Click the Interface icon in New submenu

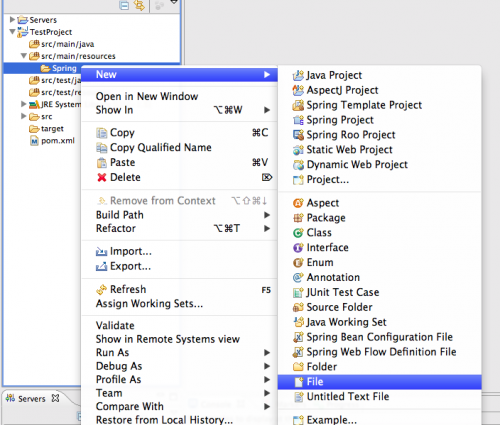[298, 248]
